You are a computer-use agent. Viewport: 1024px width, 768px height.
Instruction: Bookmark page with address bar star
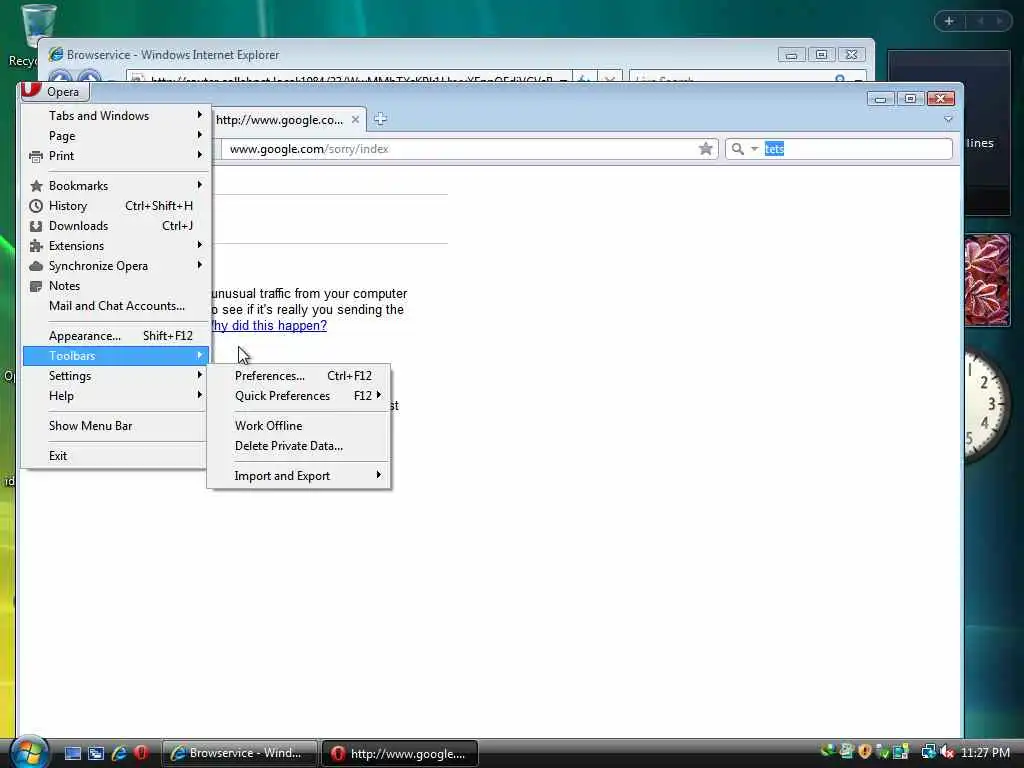point(705,149)
